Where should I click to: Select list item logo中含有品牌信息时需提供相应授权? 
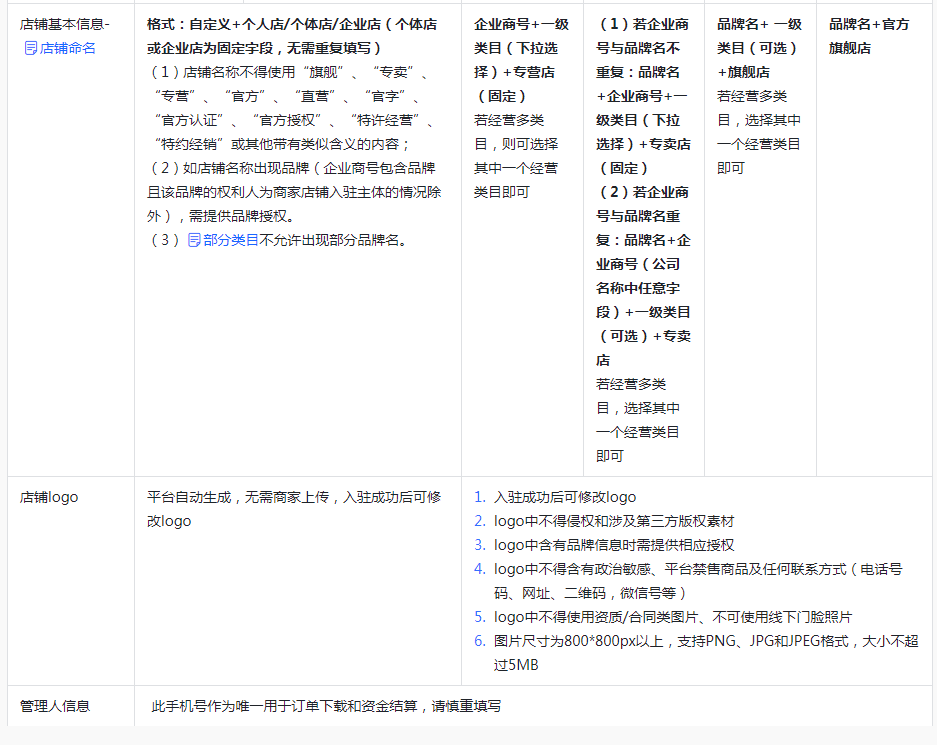tap(614, 545)
